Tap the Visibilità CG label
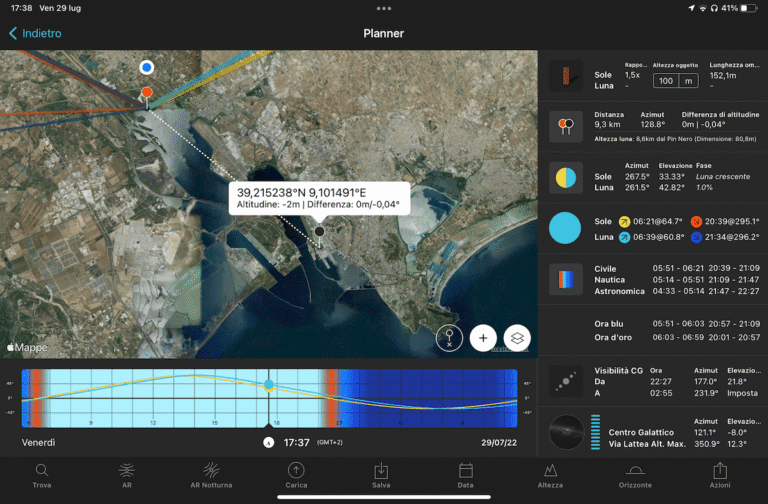 tap(619, 371)
